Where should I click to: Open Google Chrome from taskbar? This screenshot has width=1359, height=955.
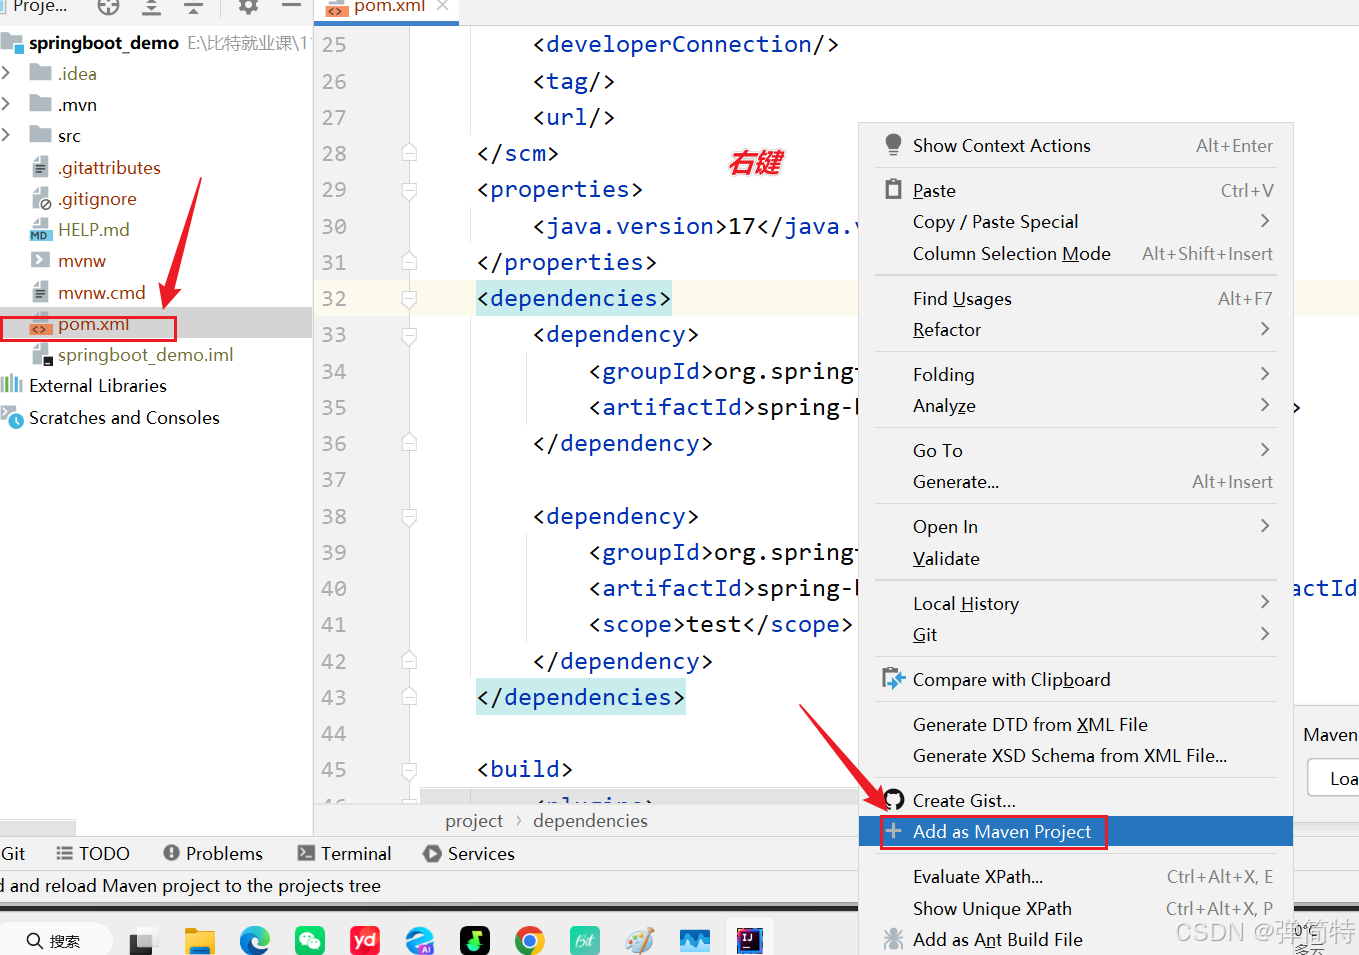pyautogui.click(x=530, y=940)
